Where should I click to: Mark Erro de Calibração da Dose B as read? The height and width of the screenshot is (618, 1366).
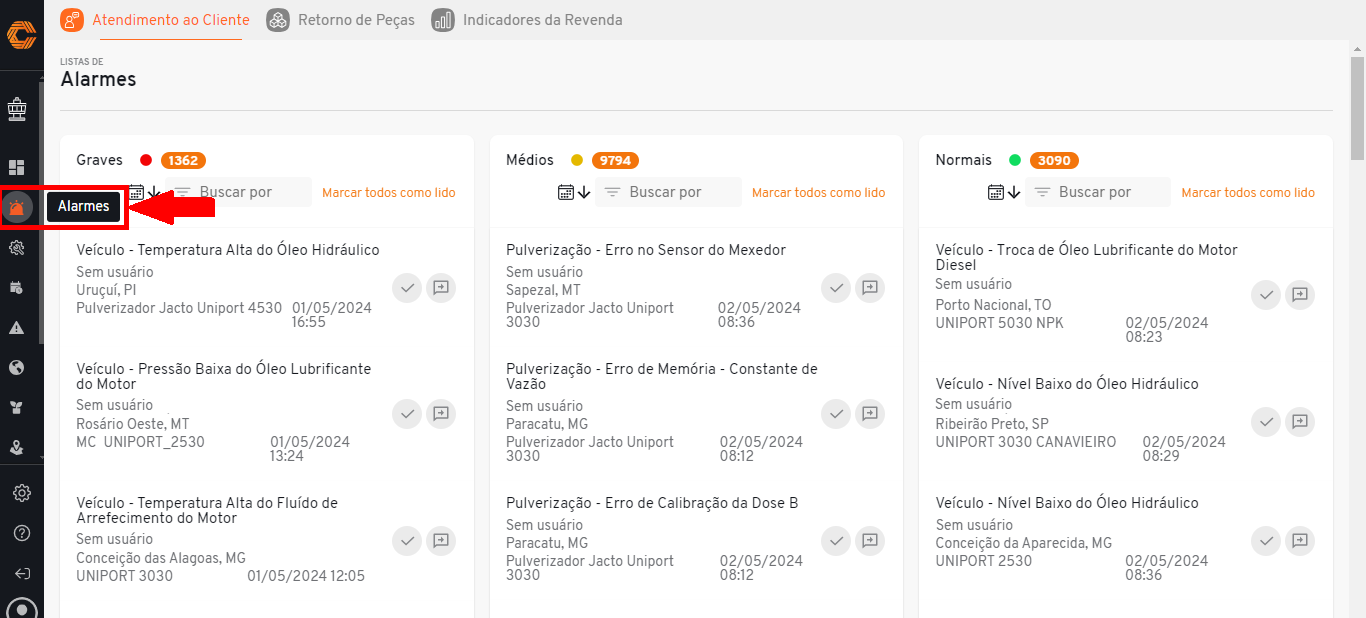(x=837, y=541)
